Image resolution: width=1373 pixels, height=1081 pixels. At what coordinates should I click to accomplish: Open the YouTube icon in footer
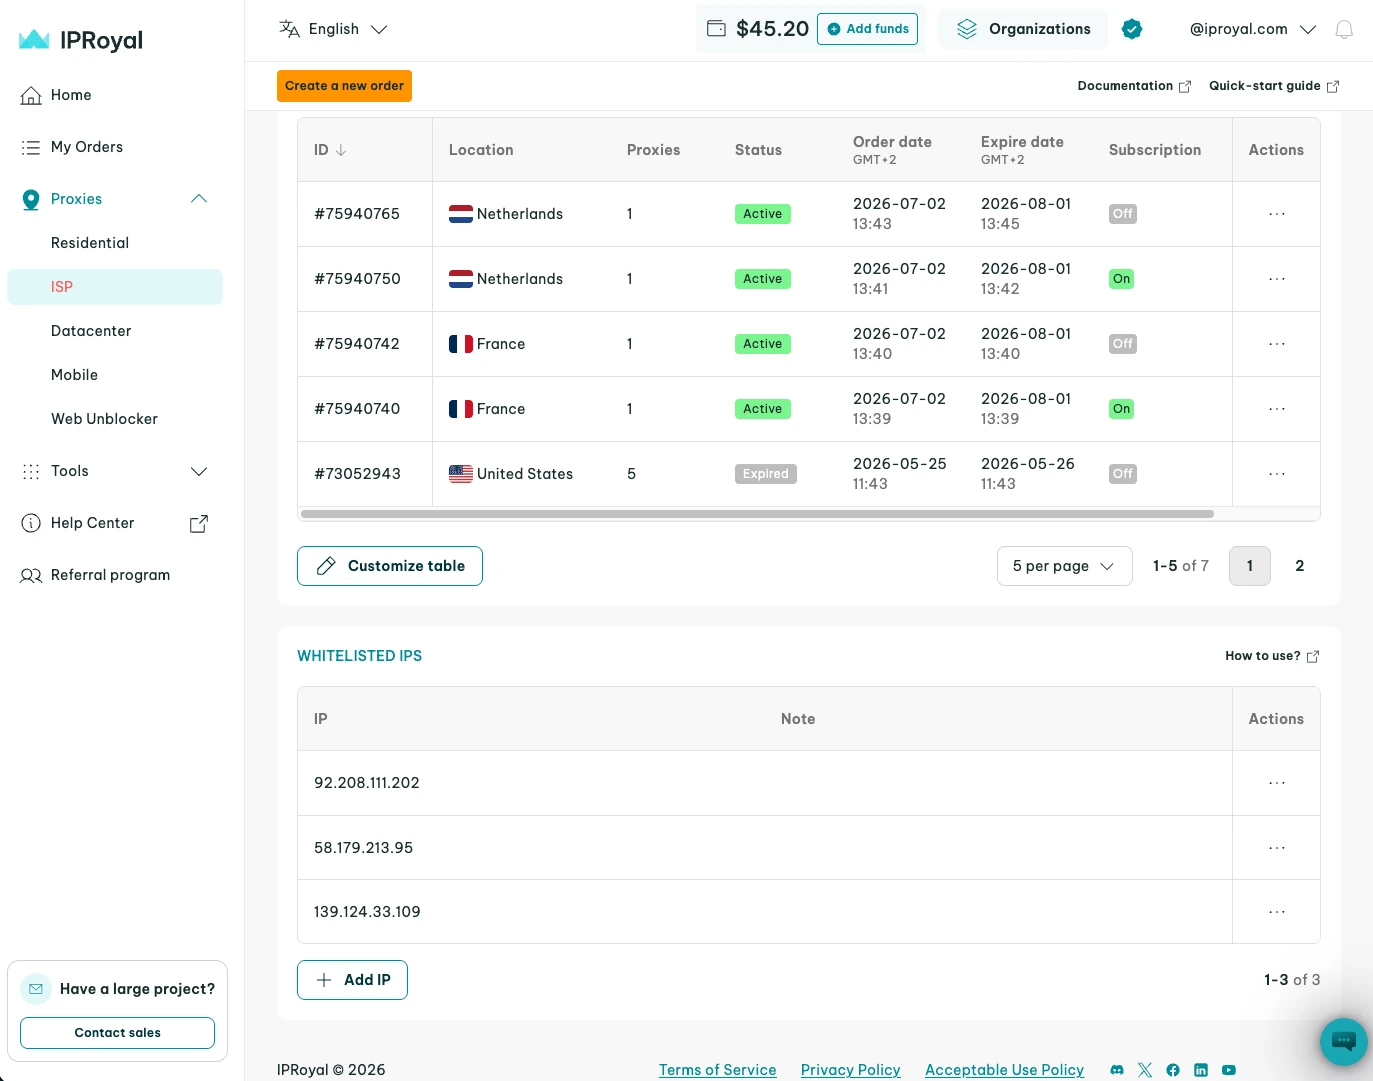click(1229, 1070)
